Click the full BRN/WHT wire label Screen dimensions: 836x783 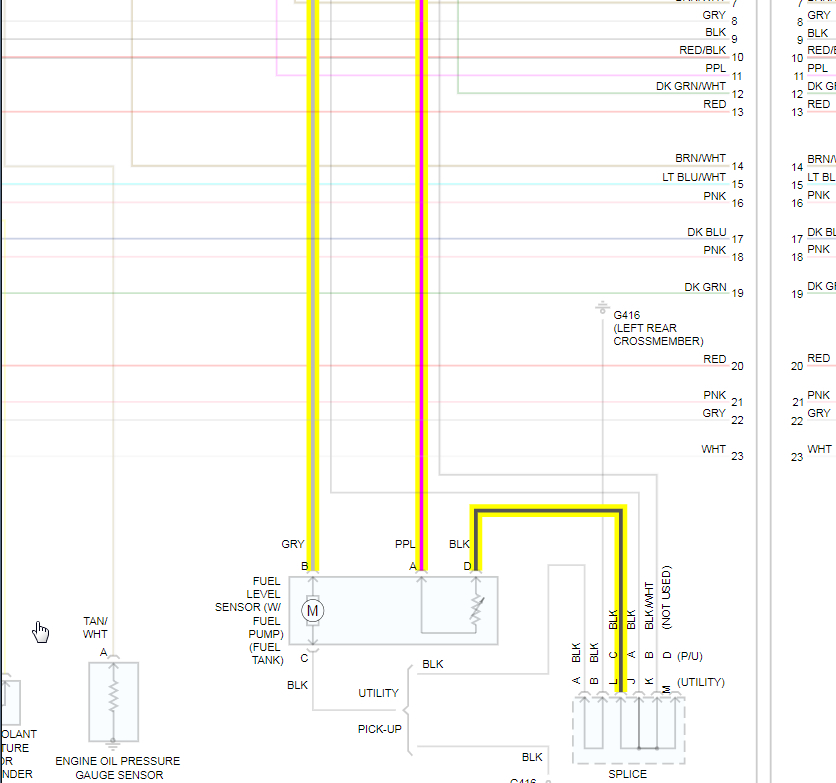click(x=700, y=158)
